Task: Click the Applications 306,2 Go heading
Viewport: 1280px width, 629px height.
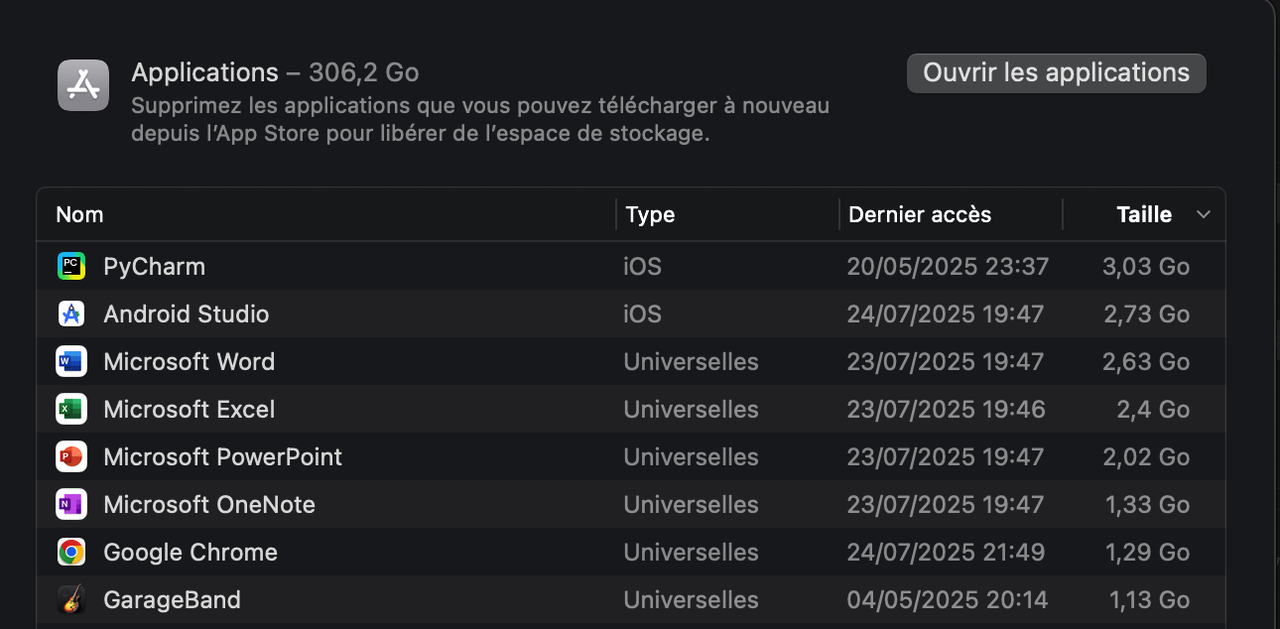Action: coord(275,73)
